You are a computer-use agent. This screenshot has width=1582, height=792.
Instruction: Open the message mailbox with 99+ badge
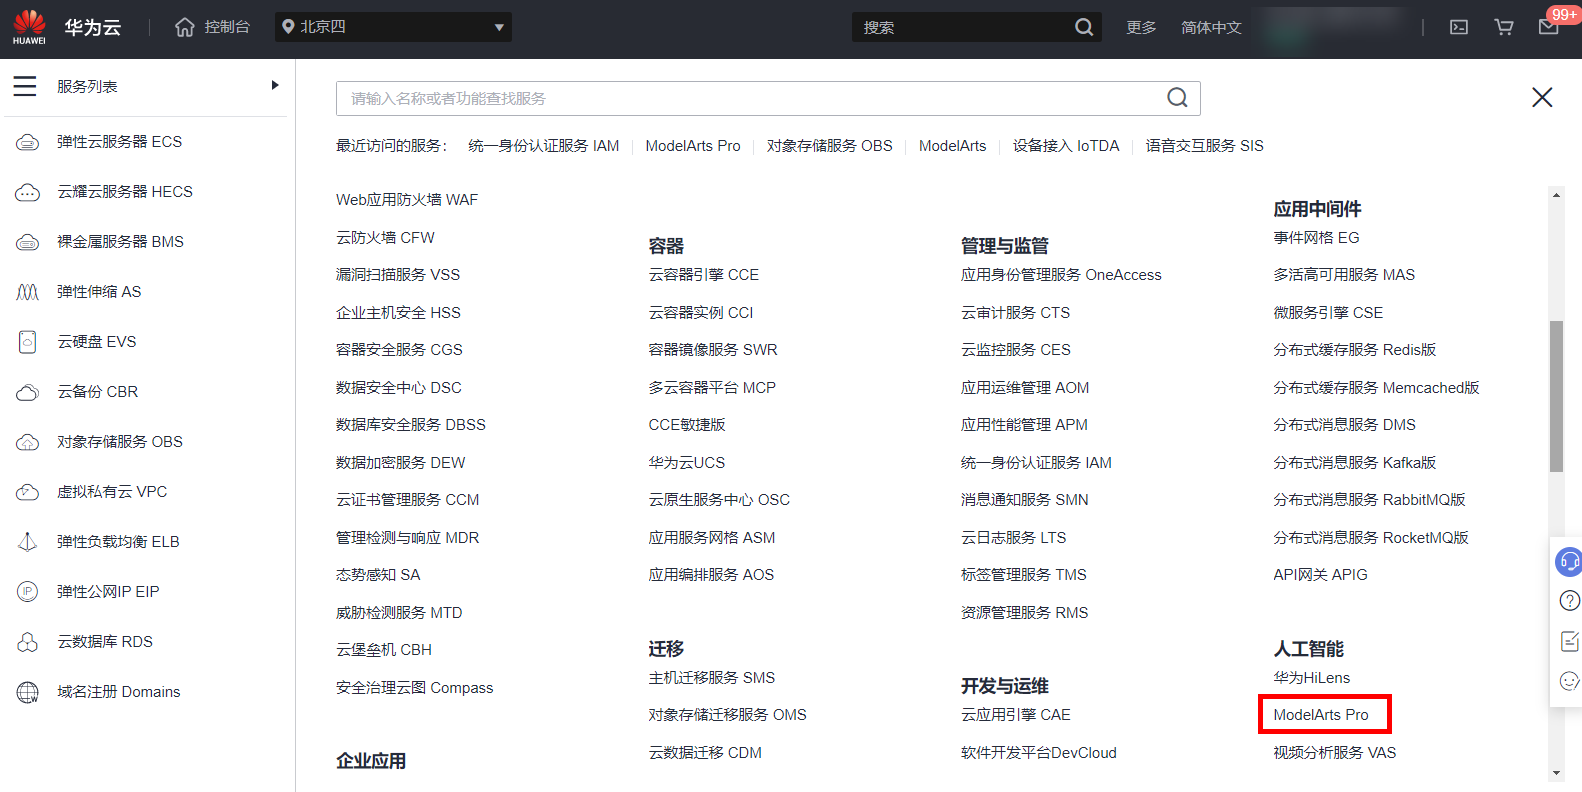tap(1548, 27)
